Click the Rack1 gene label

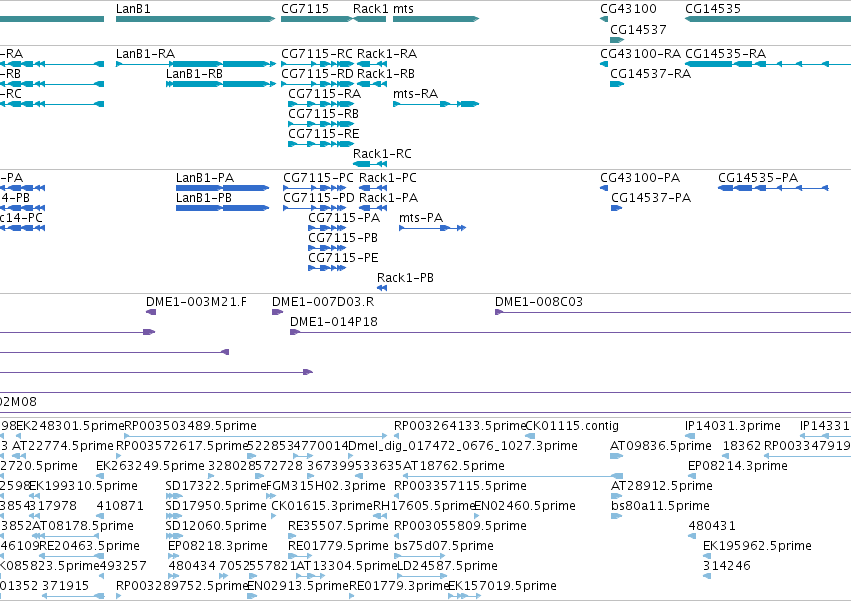[371, 9]
